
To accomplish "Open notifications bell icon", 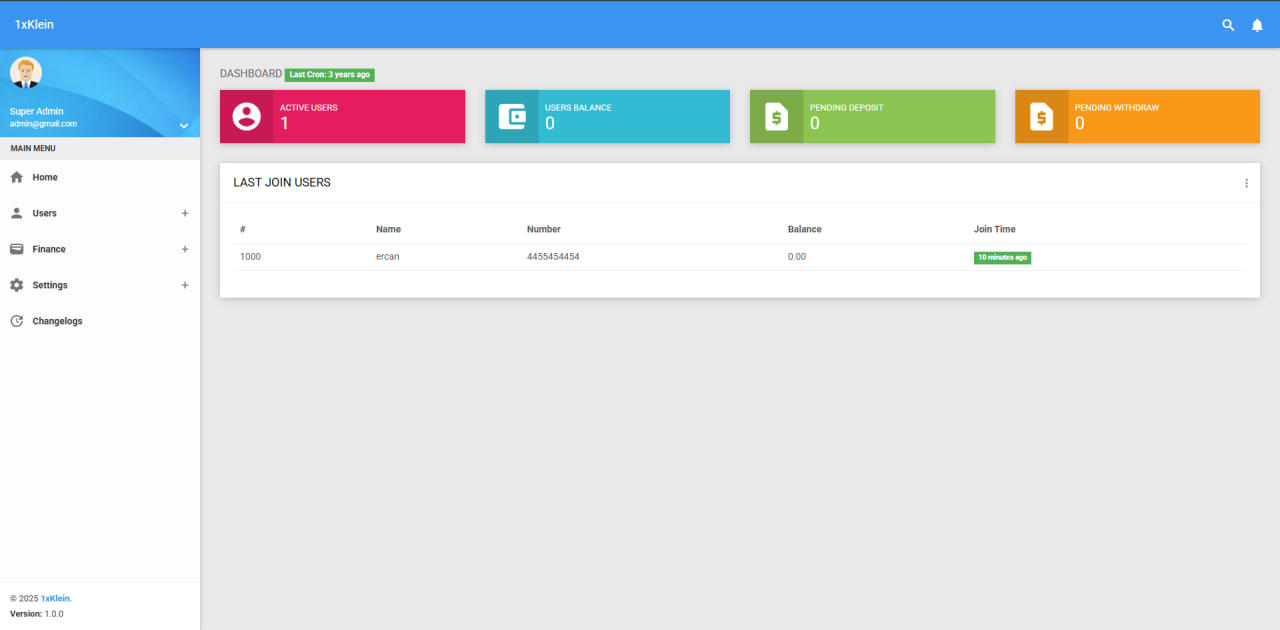I will (x=1257, y=25).
